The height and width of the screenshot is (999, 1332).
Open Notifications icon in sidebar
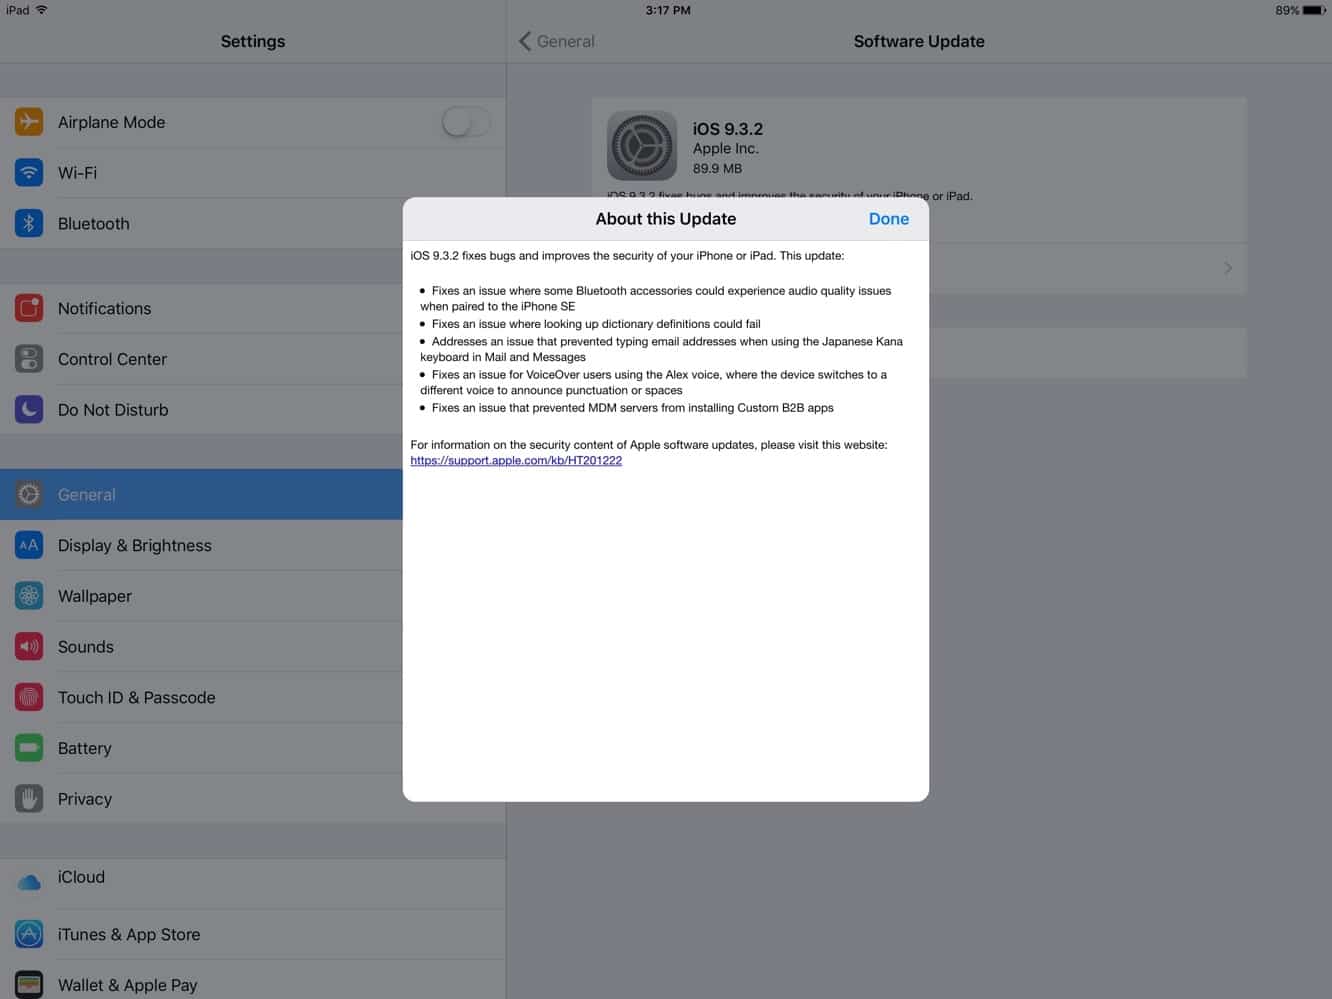pos(29,308)
